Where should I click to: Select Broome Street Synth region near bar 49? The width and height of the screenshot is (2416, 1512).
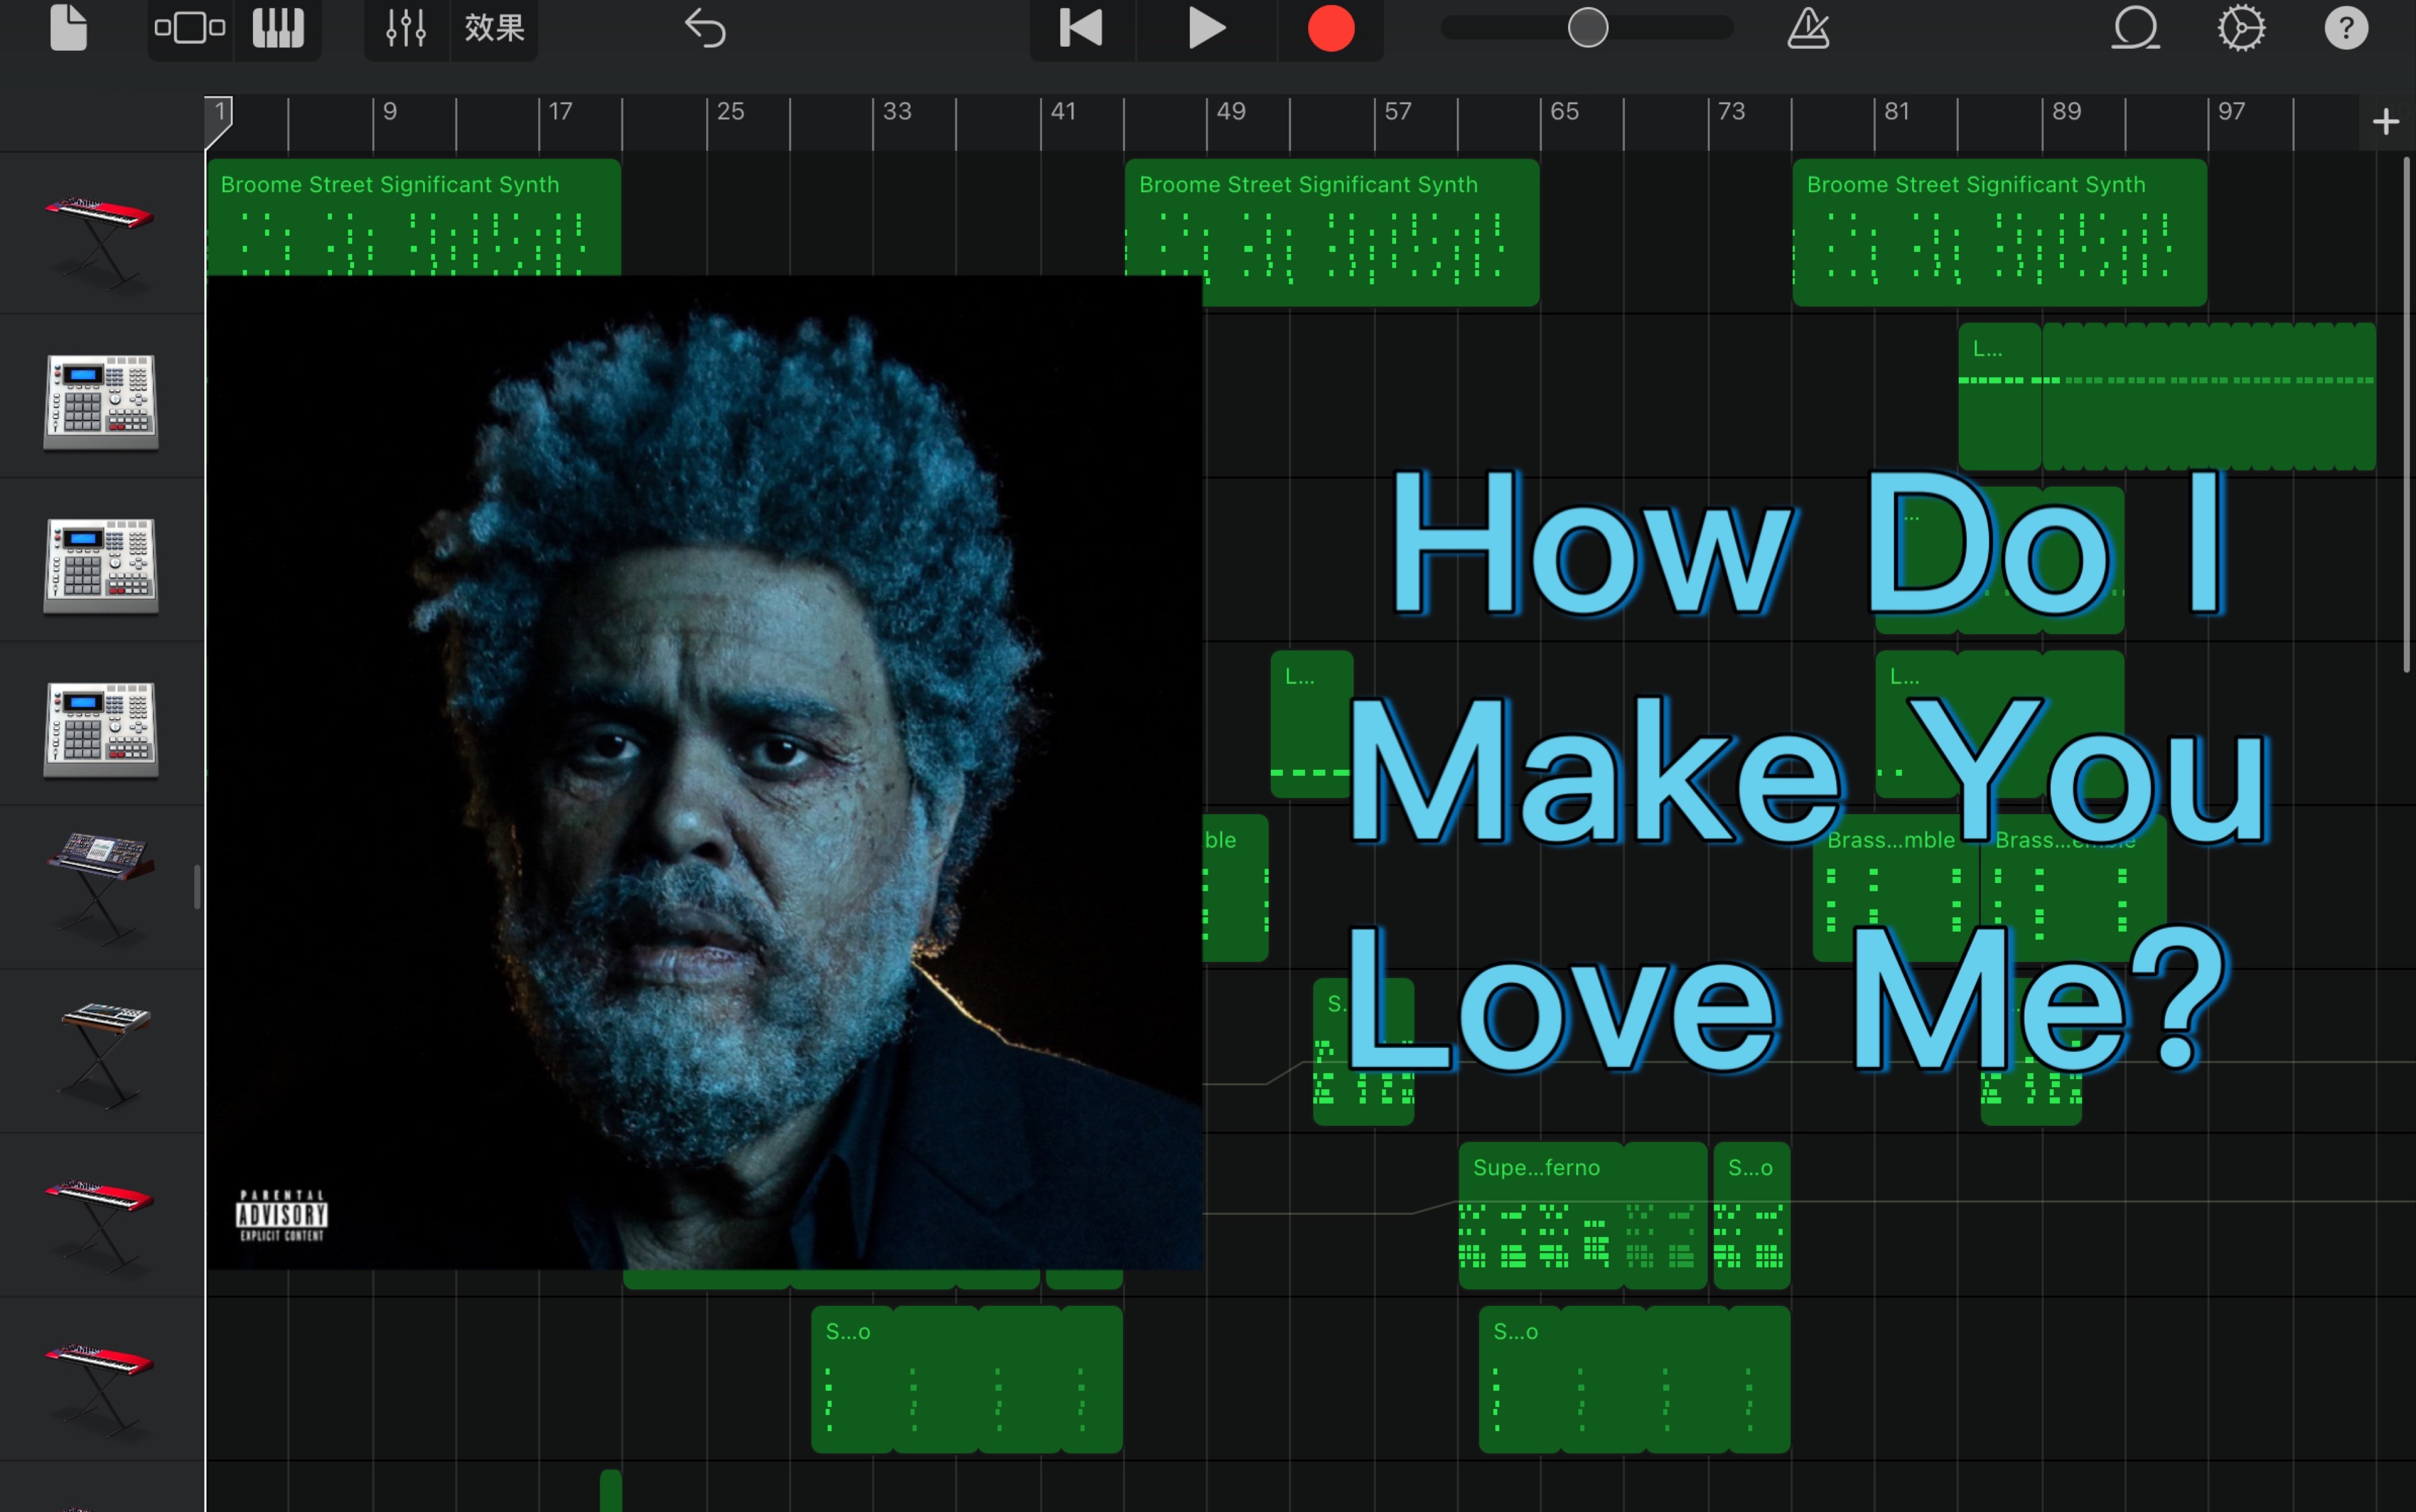[x=1332, y=232]
